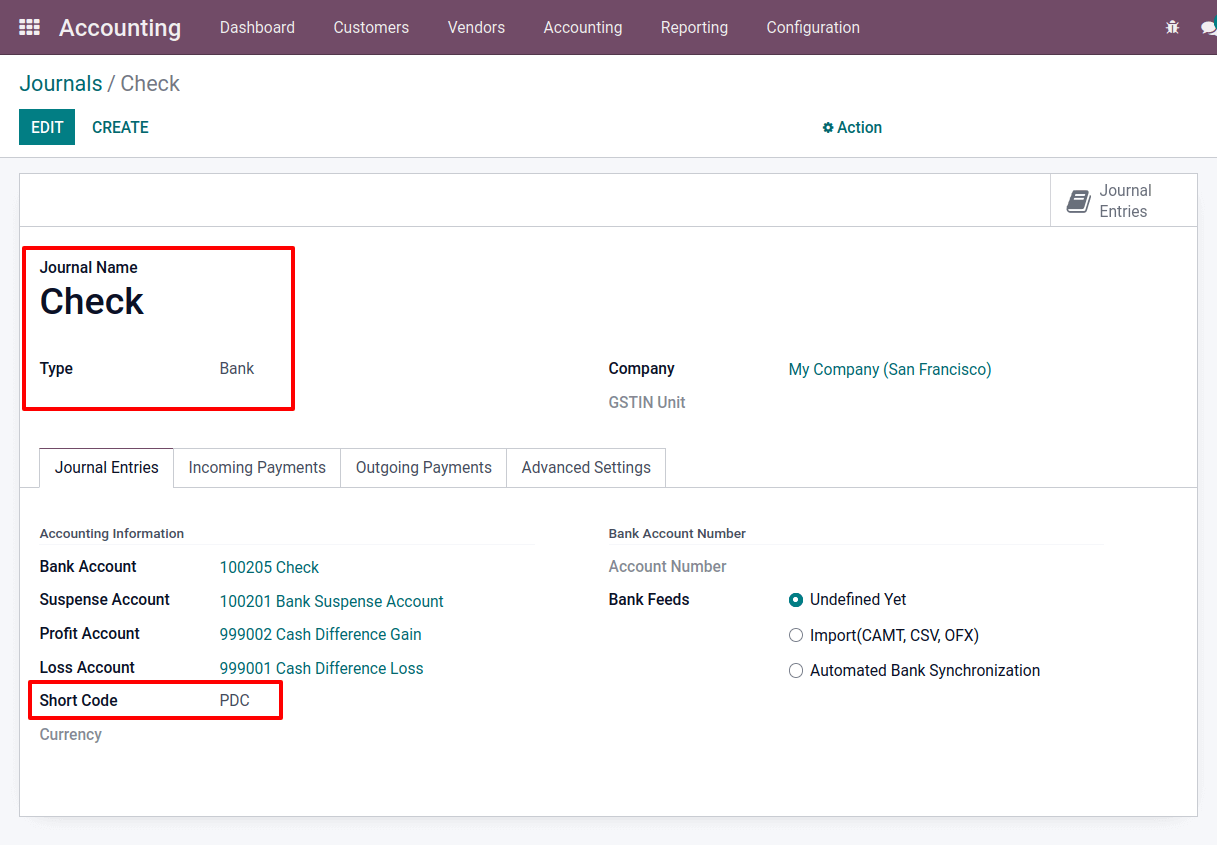Open the Configuration menu
Image resolution: width=1217 pixels, height=845 pixels.
tap(813, 28)
